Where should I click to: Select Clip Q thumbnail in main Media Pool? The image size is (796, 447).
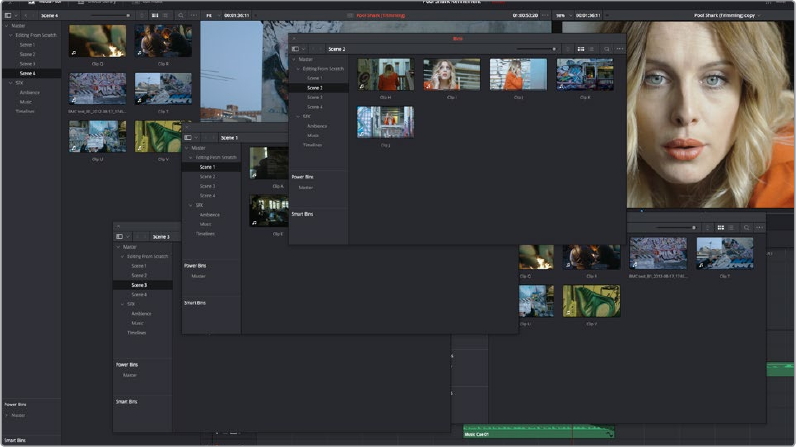click(97, 41)
